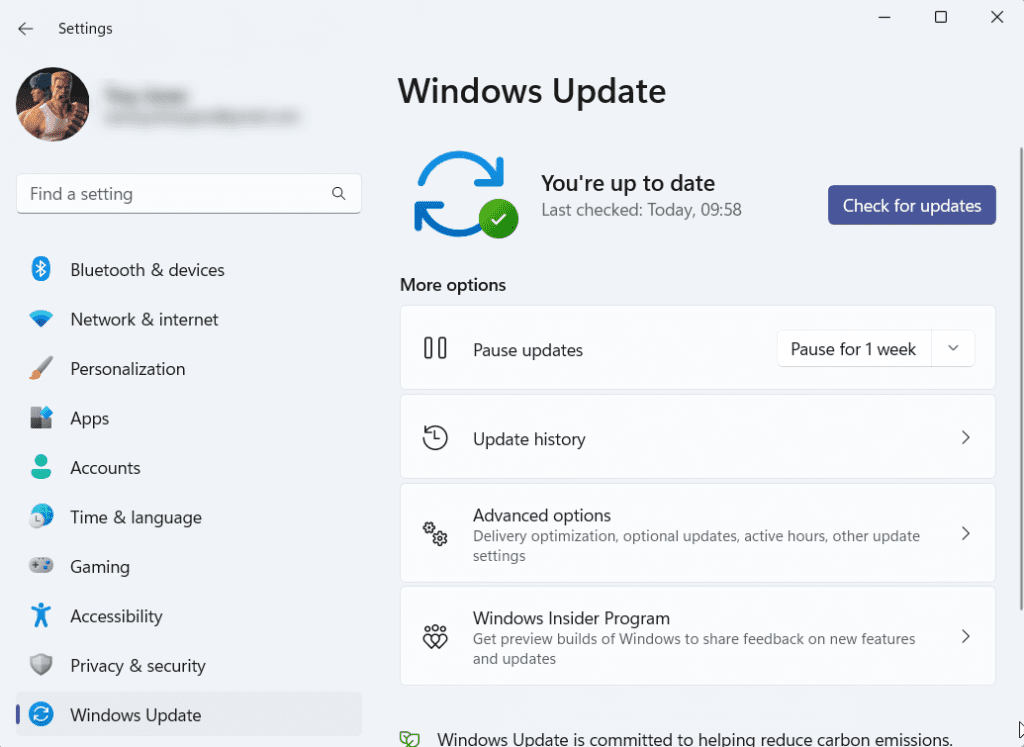Expand the pause duration dropdown arrow

pyautogui.click(x=953, y=349)
